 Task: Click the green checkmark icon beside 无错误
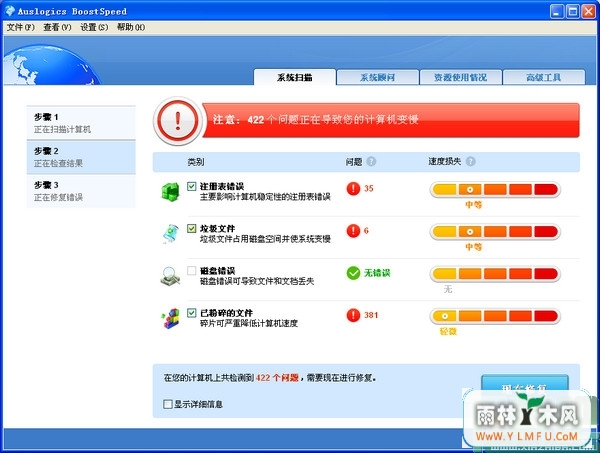click(x=353, y=273)
